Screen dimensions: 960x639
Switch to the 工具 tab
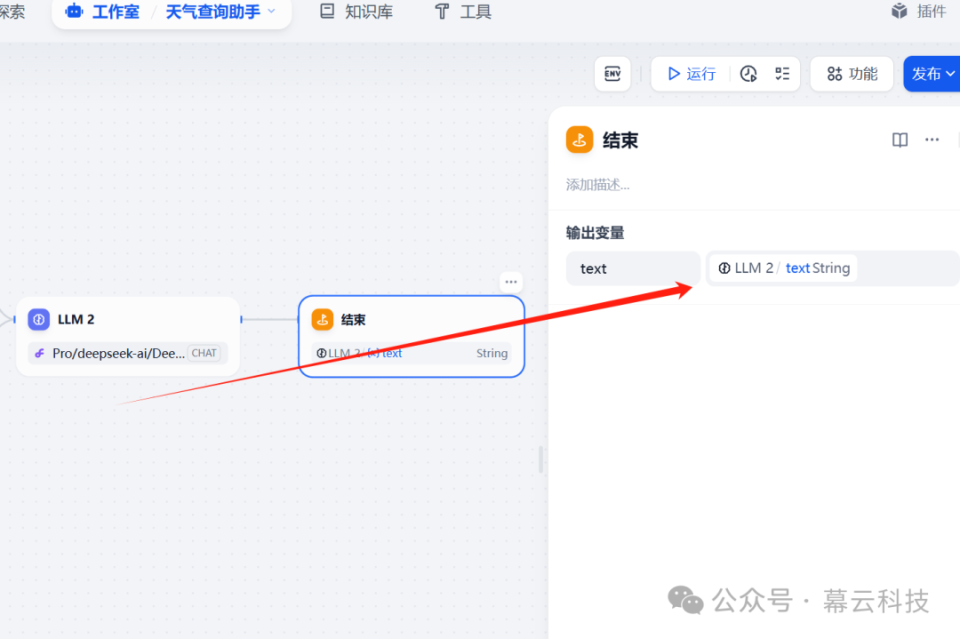[462, 11]
